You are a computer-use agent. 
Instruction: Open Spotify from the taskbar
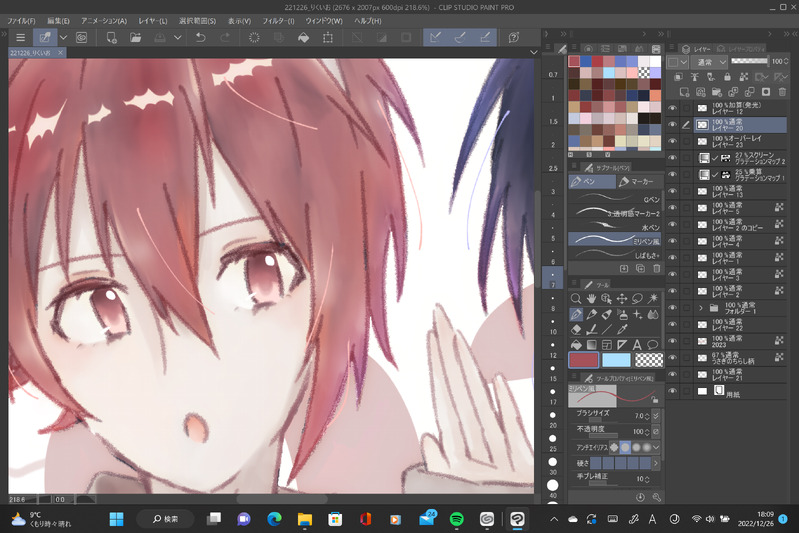pos(457,519)
